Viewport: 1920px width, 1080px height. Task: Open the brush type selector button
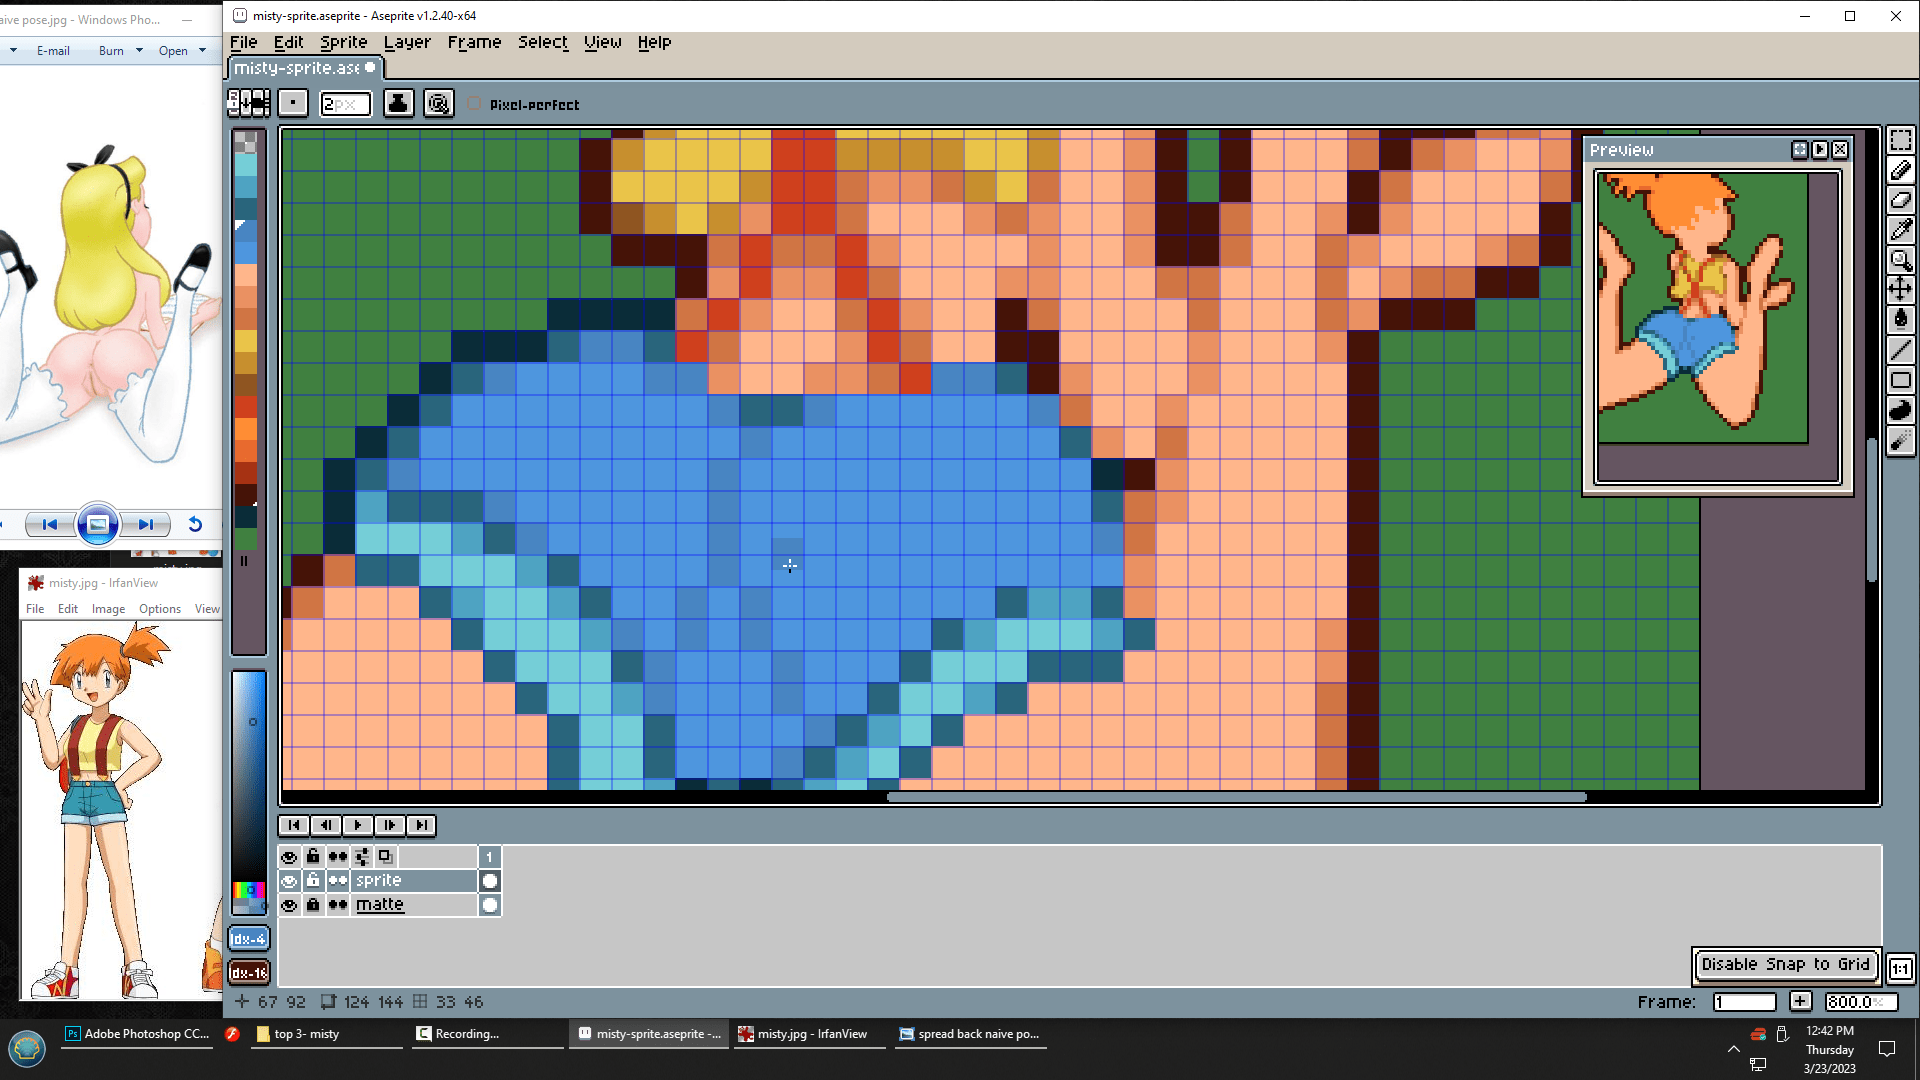pos(293,103)
